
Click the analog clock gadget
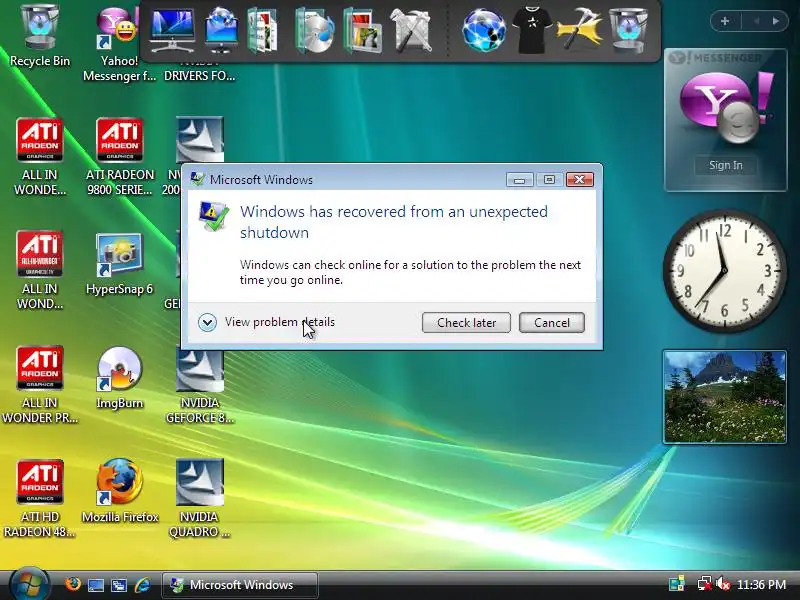pos(724,270)
